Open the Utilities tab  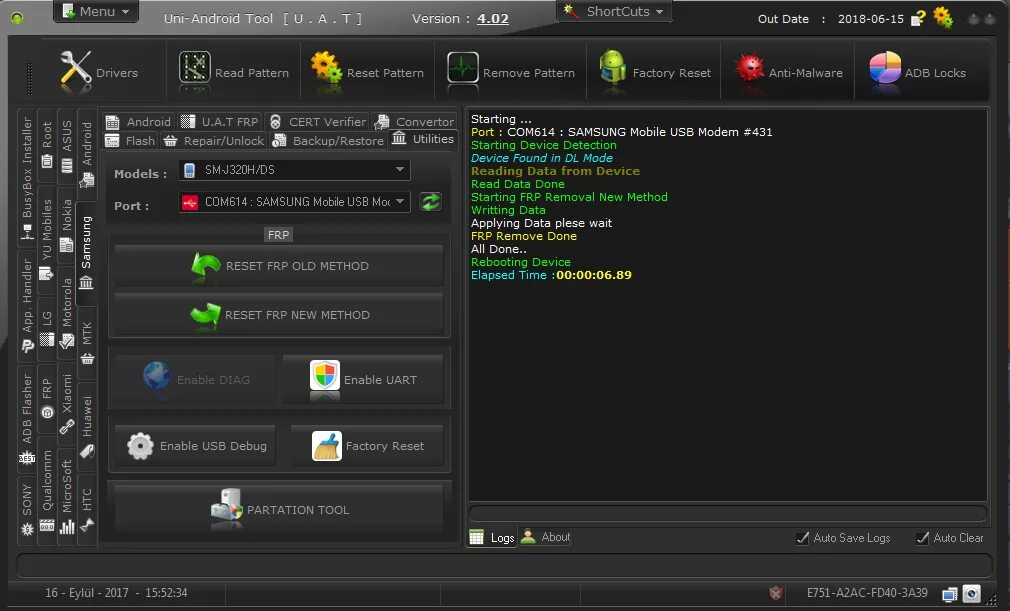pos(423,139)
